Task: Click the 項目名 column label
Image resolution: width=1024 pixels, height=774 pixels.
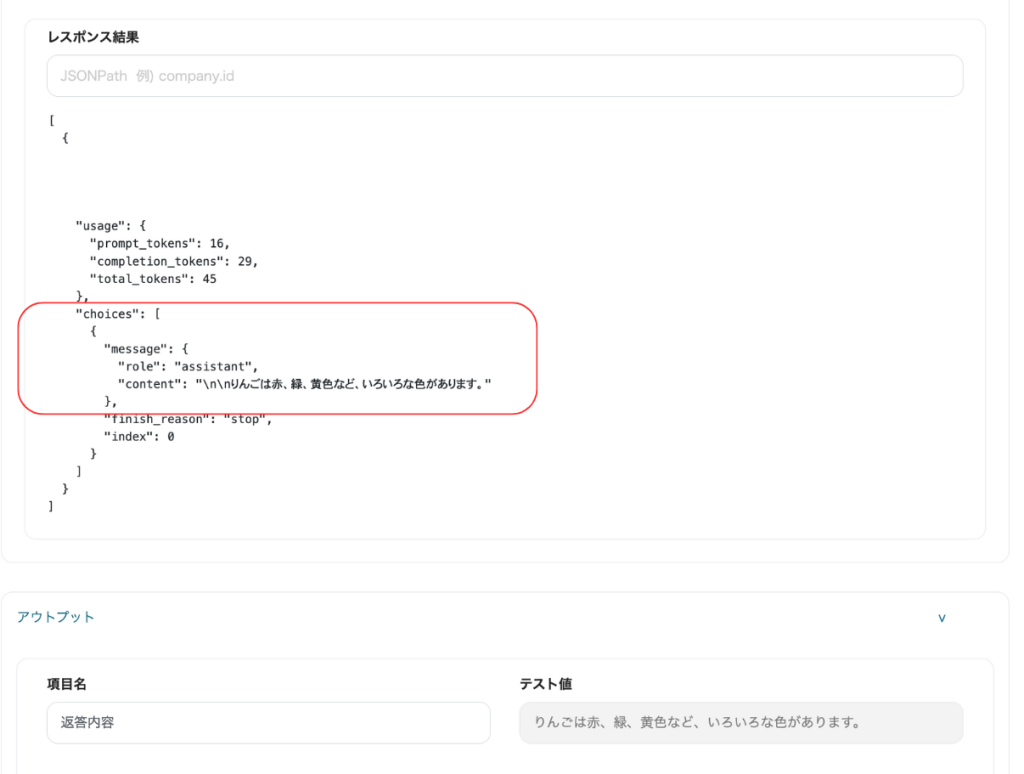Action: click(67, 684)
